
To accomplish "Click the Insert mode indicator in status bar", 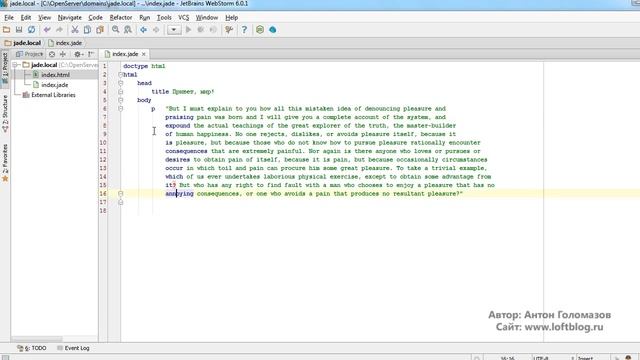I will pos(585,358).
